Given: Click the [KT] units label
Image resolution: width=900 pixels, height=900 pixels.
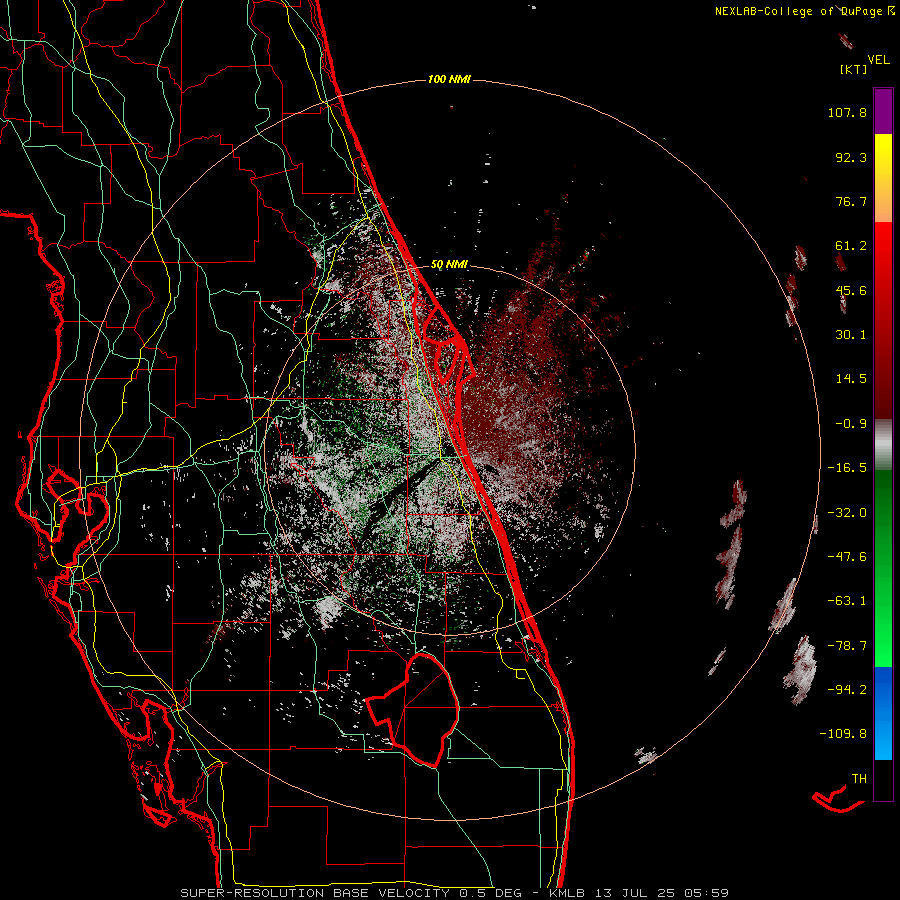Looking at the screenshot, I should (853, 69).
